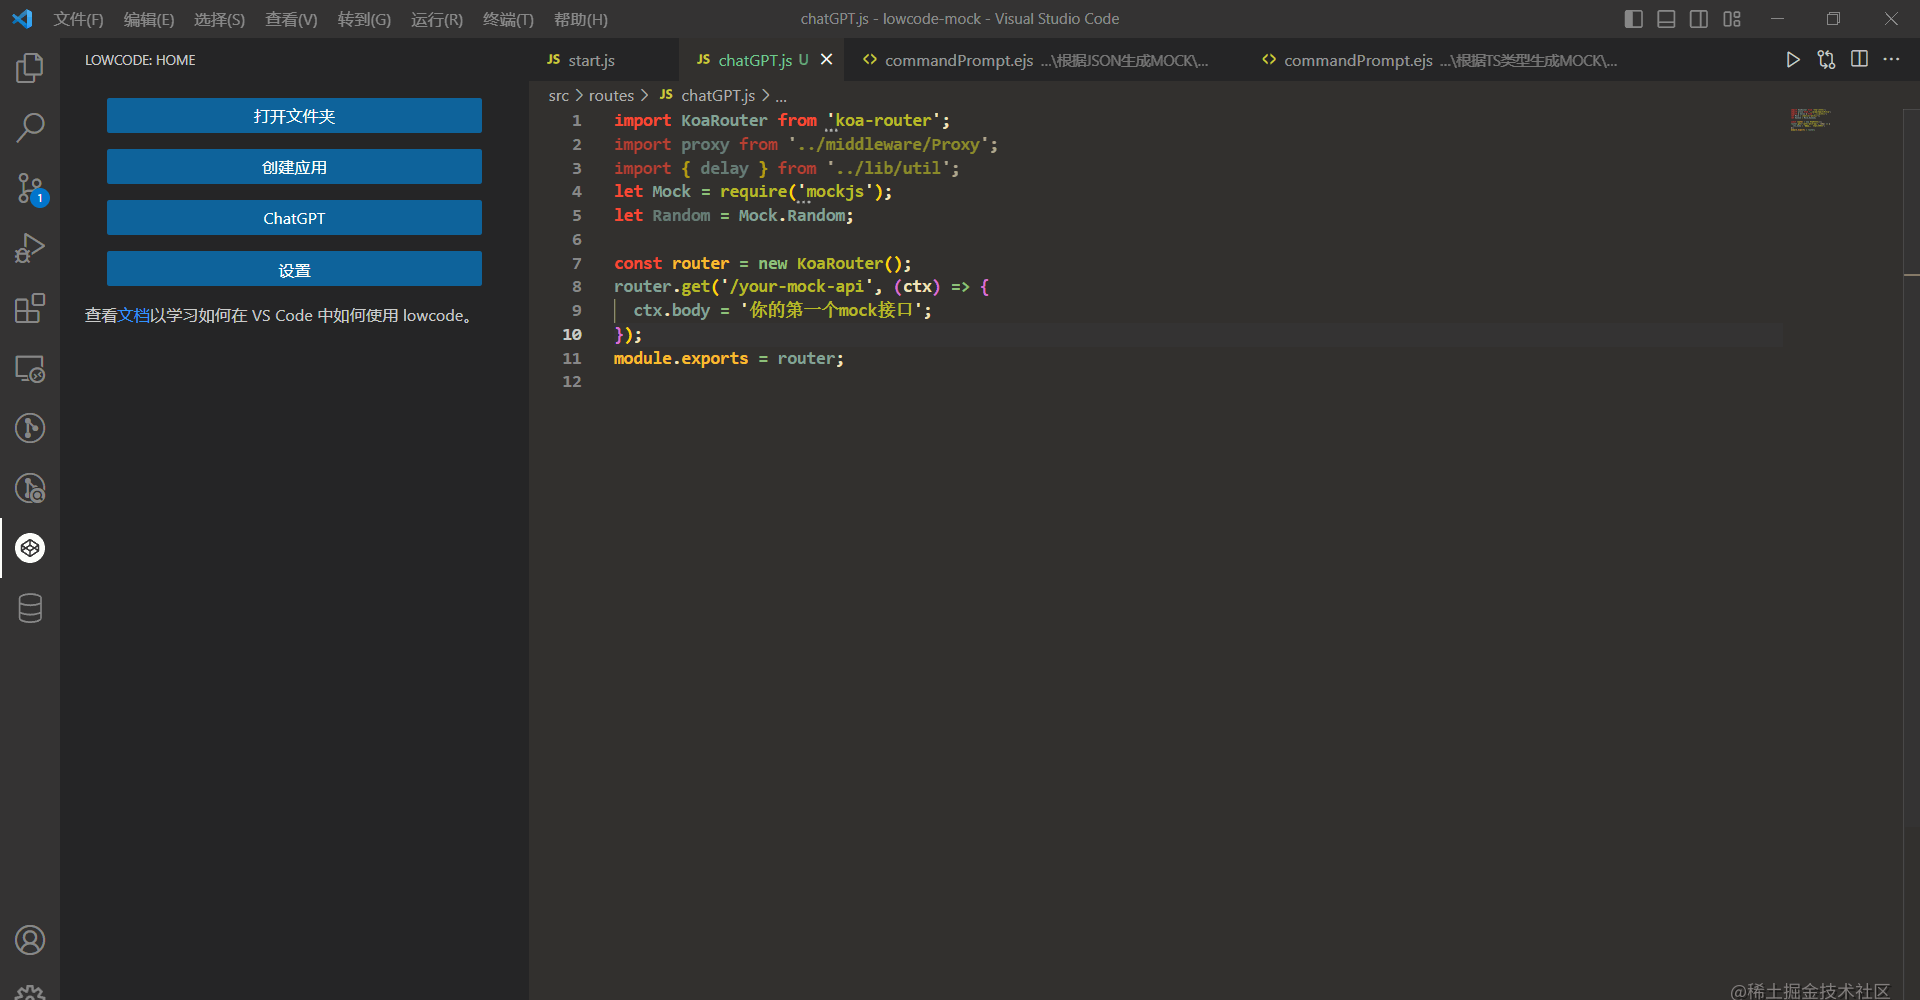Click require('mockjs') on line 4
1920x1000 pixels.
pos(802,192)
